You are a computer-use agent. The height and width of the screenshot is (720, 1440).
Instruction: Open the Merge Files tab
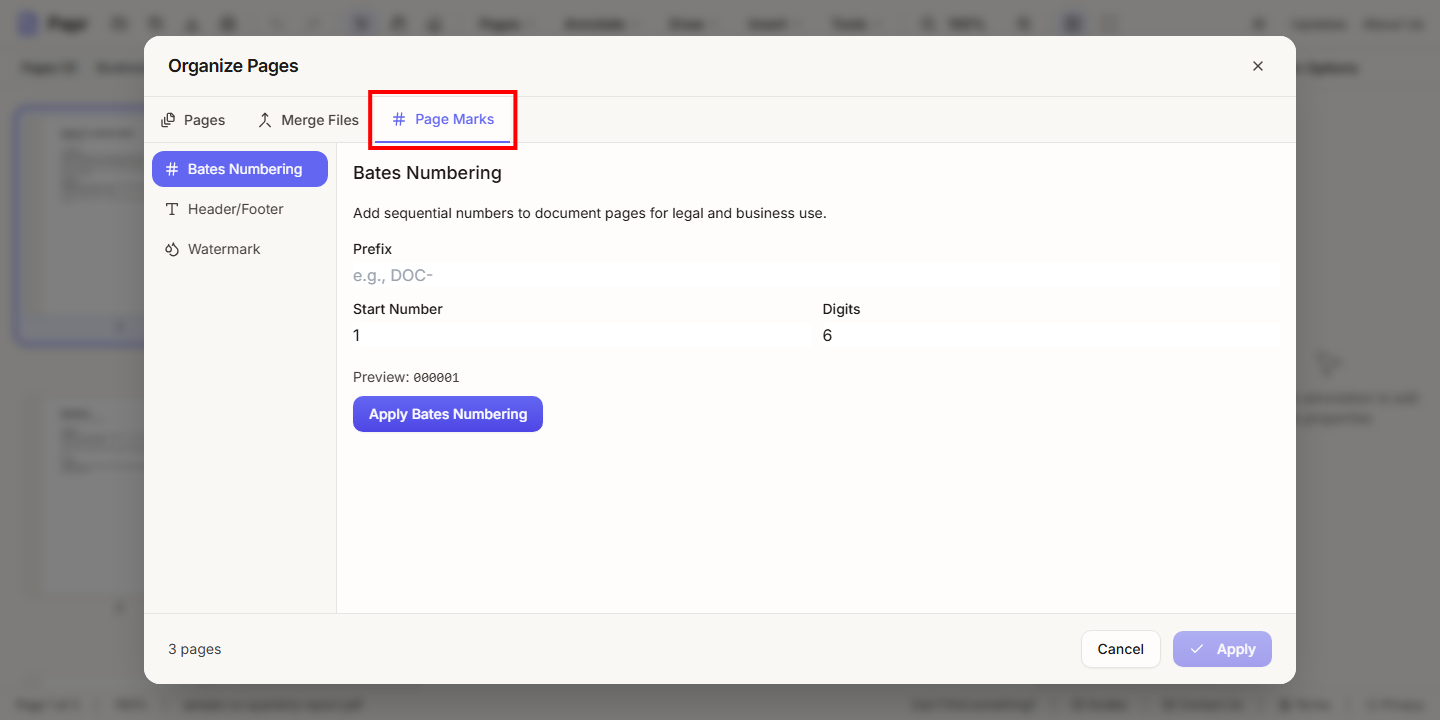[x=308, y=120]
